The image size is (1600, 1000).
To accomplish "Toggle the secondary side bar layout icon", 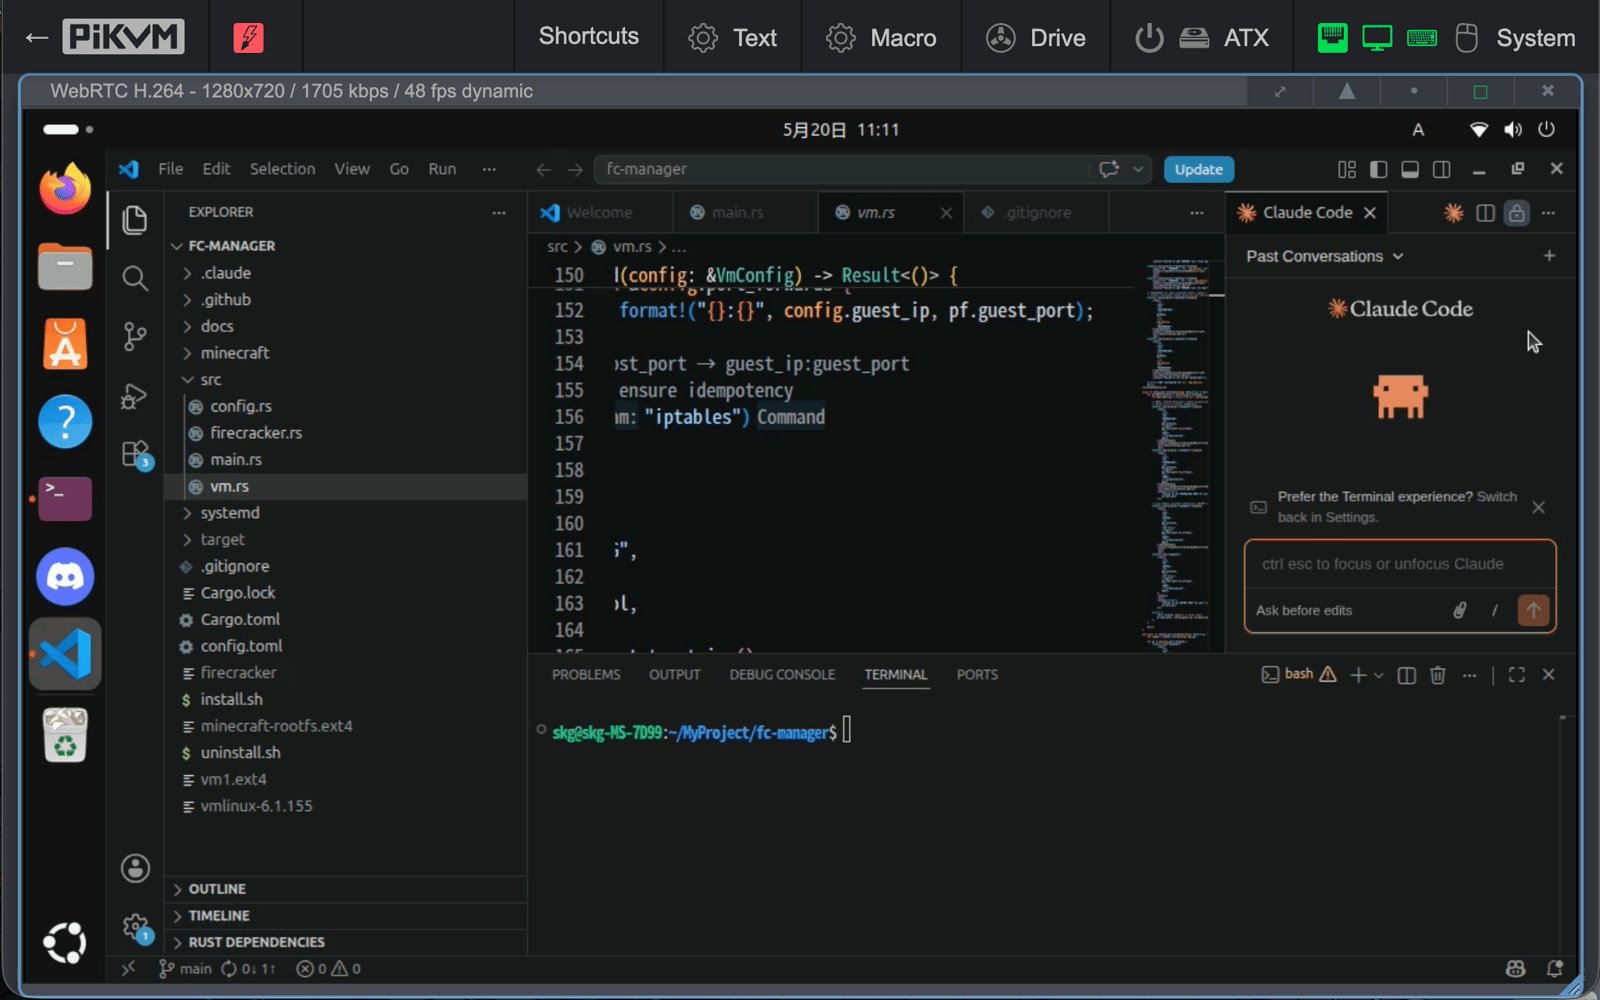I will click(x=1441, y=169).
